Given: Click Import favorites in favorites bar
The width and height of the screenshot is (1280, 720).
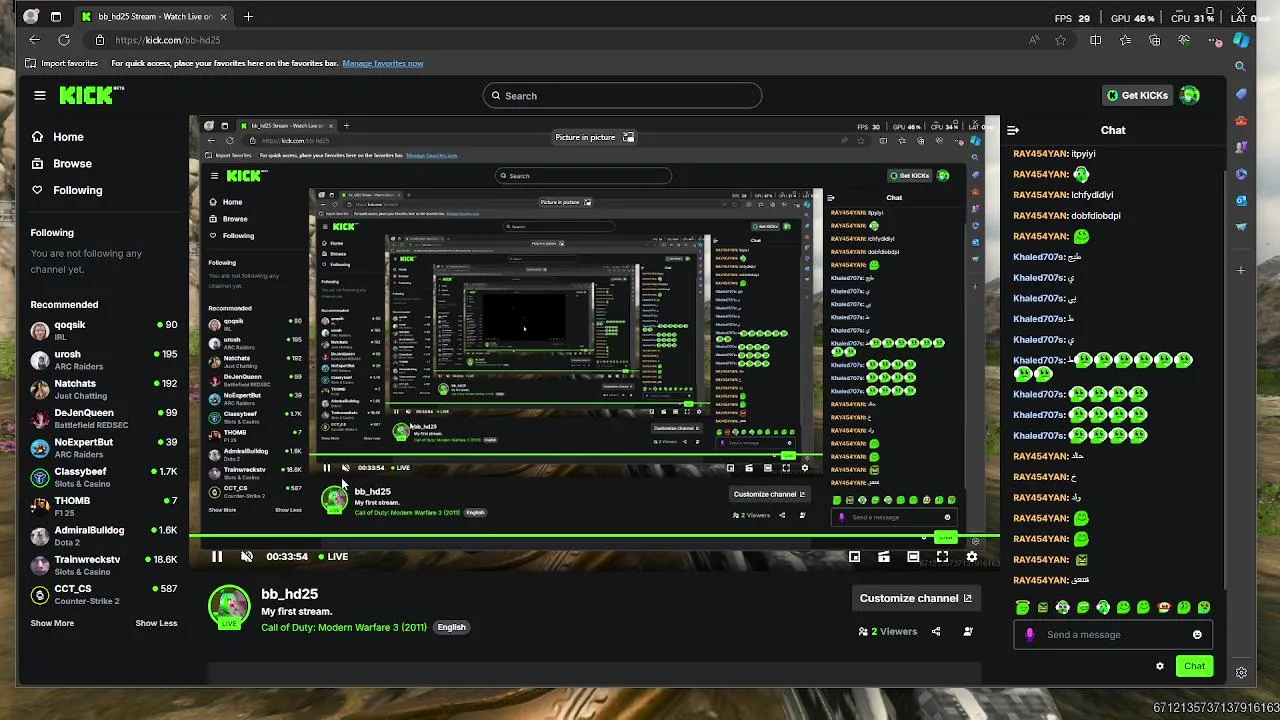Looking at the screenshot, I should 62,63.
